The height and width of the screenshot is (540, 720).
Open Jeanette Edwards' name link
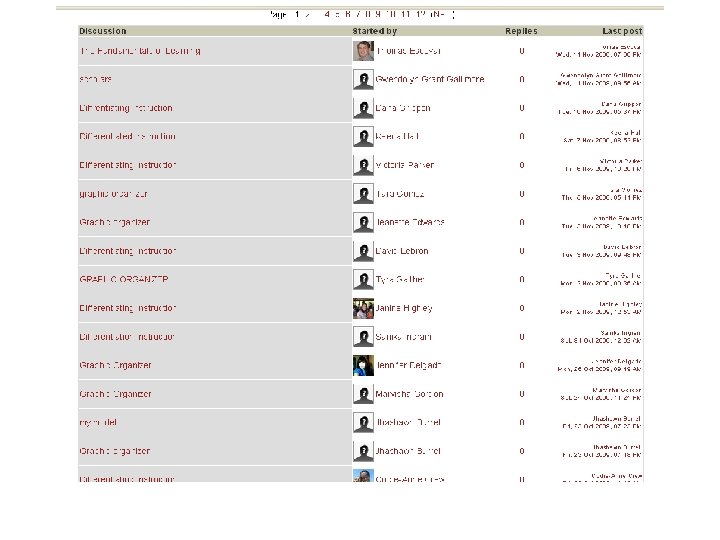tap(410, 222)
